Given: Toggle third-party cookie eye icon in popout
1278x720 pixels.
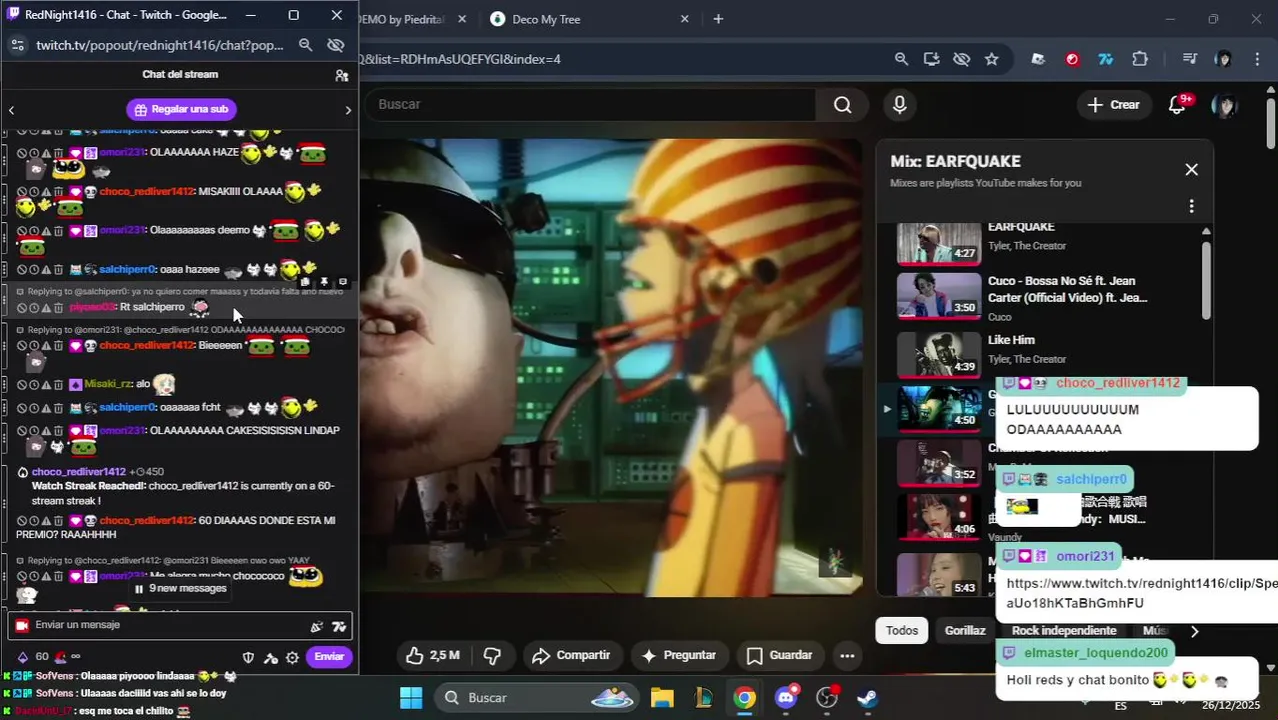Looking at the screenshot, I should (336, 45).
